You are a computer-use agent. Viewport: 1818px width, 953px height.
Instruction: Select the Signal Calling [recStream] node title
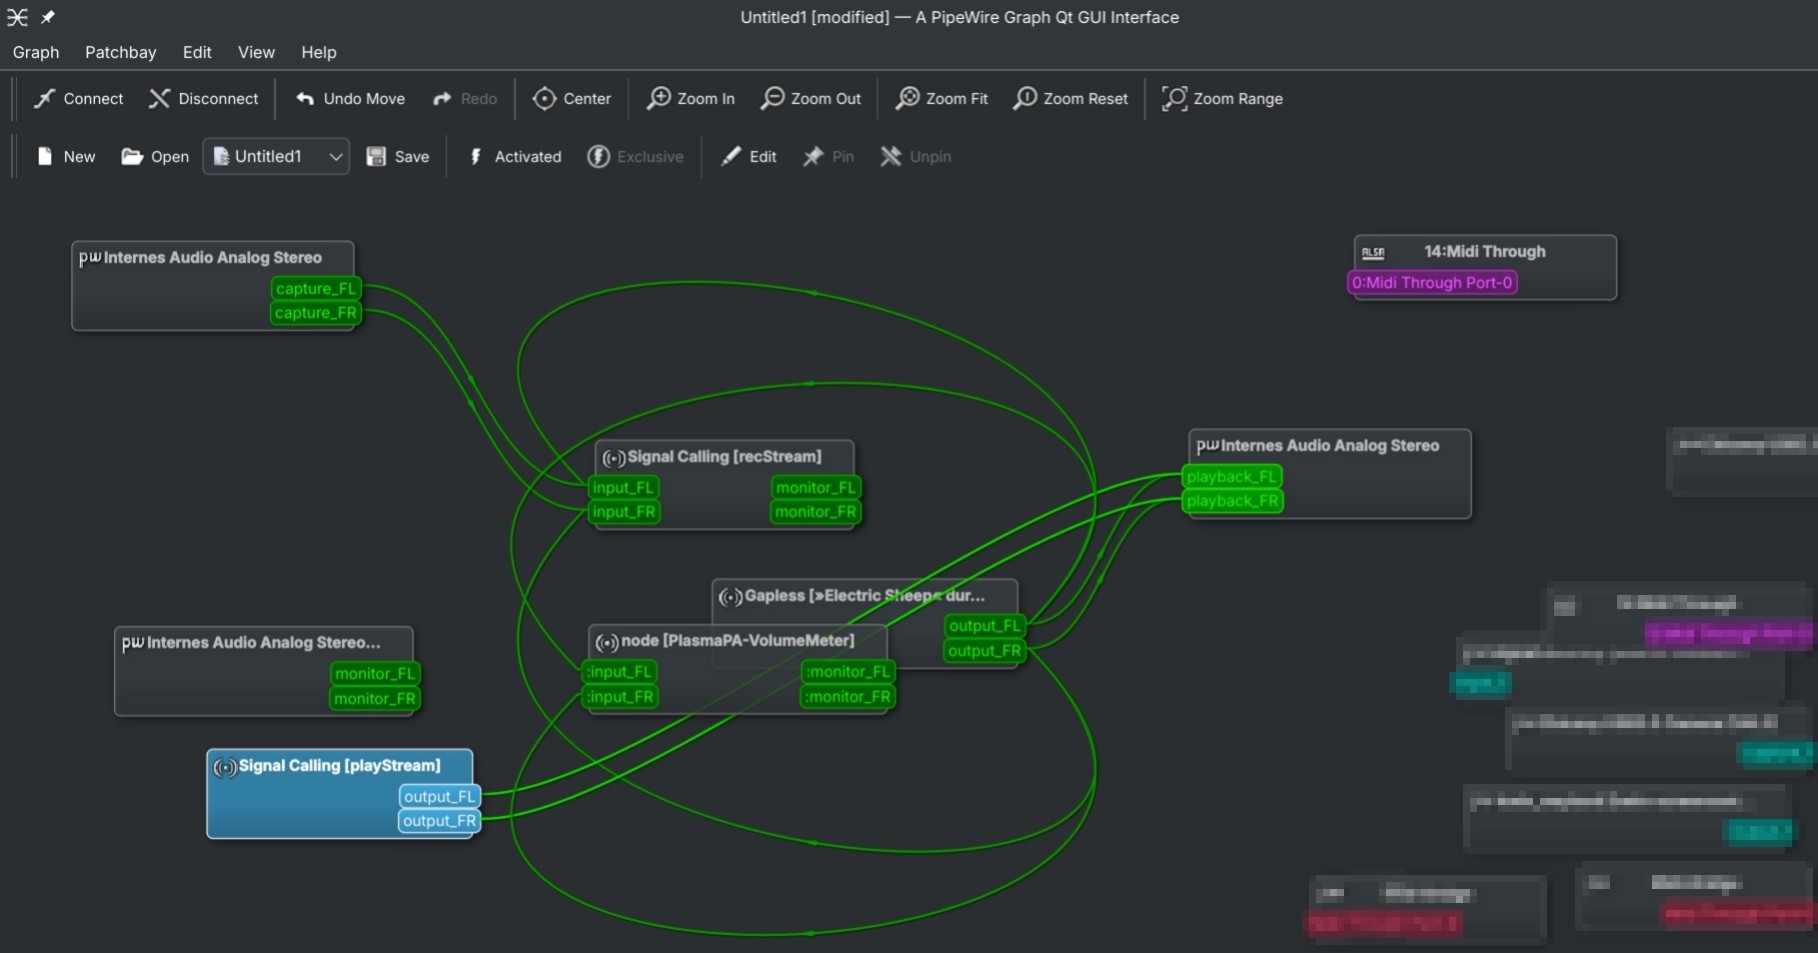click(725, 457)
